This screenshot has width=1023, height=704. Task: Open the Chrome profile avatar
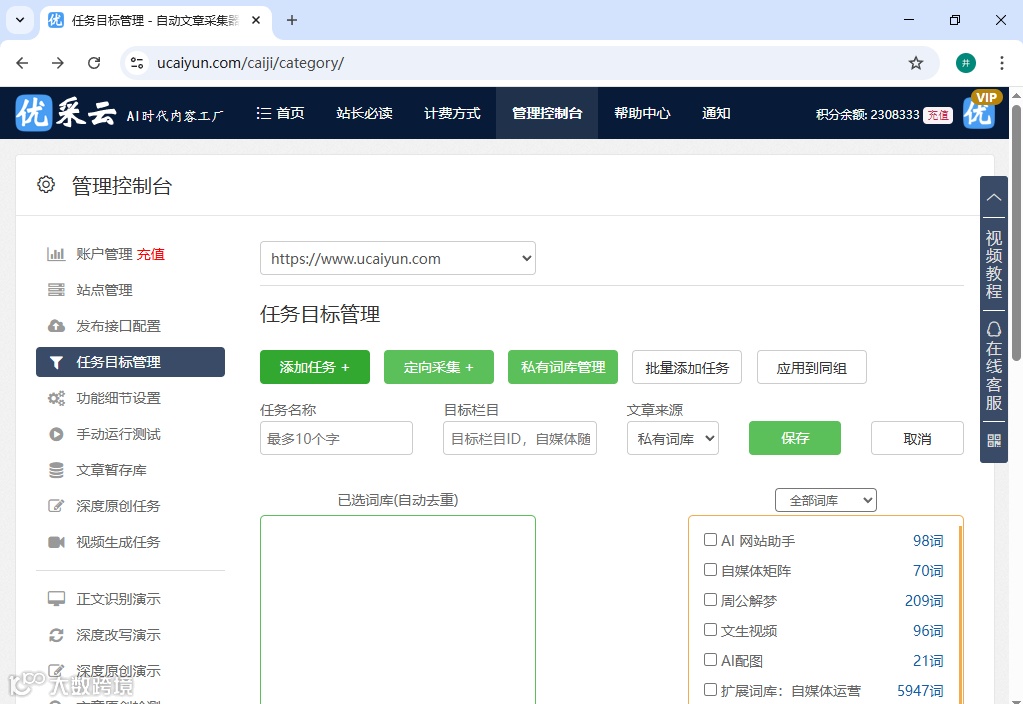click(x=966, y=63)
